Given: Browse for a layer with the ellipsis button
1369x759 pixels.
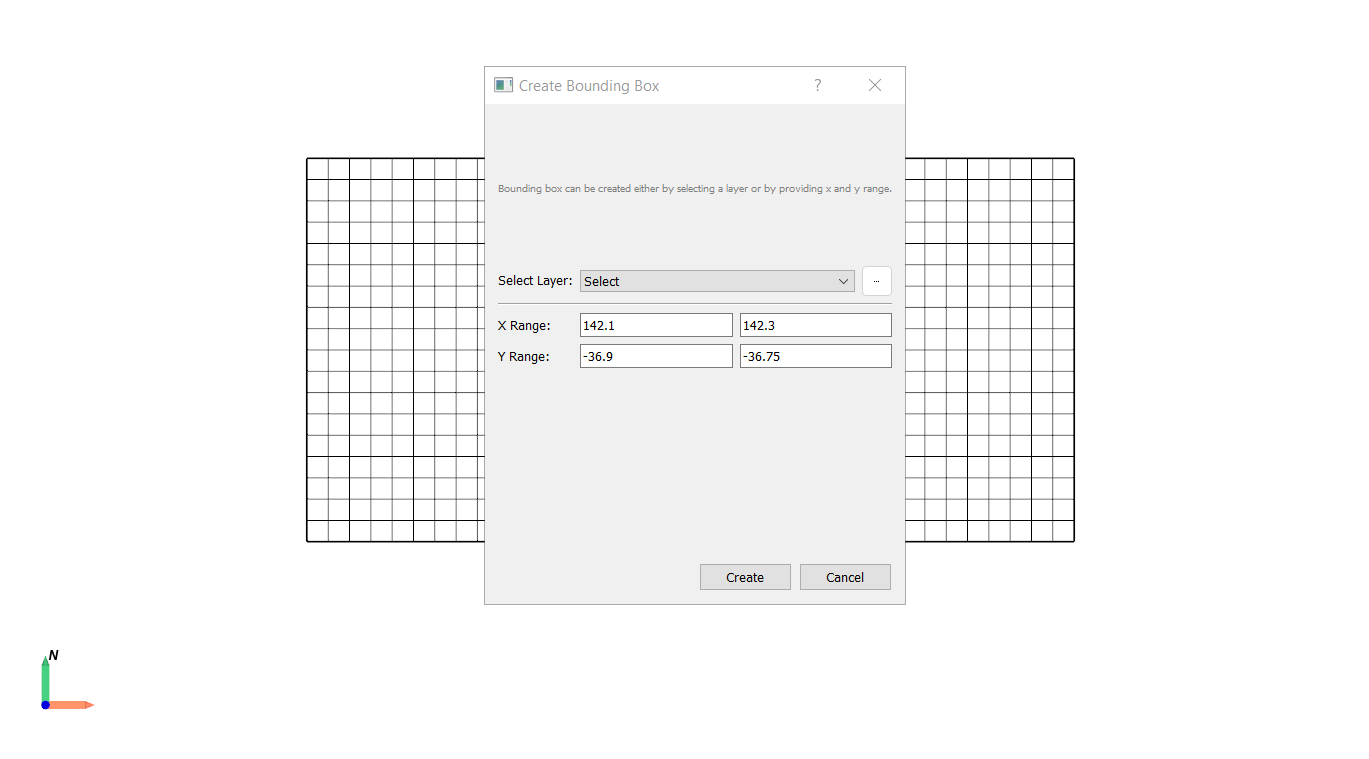Looking at the screenshot, I should [x=876, y=281].
